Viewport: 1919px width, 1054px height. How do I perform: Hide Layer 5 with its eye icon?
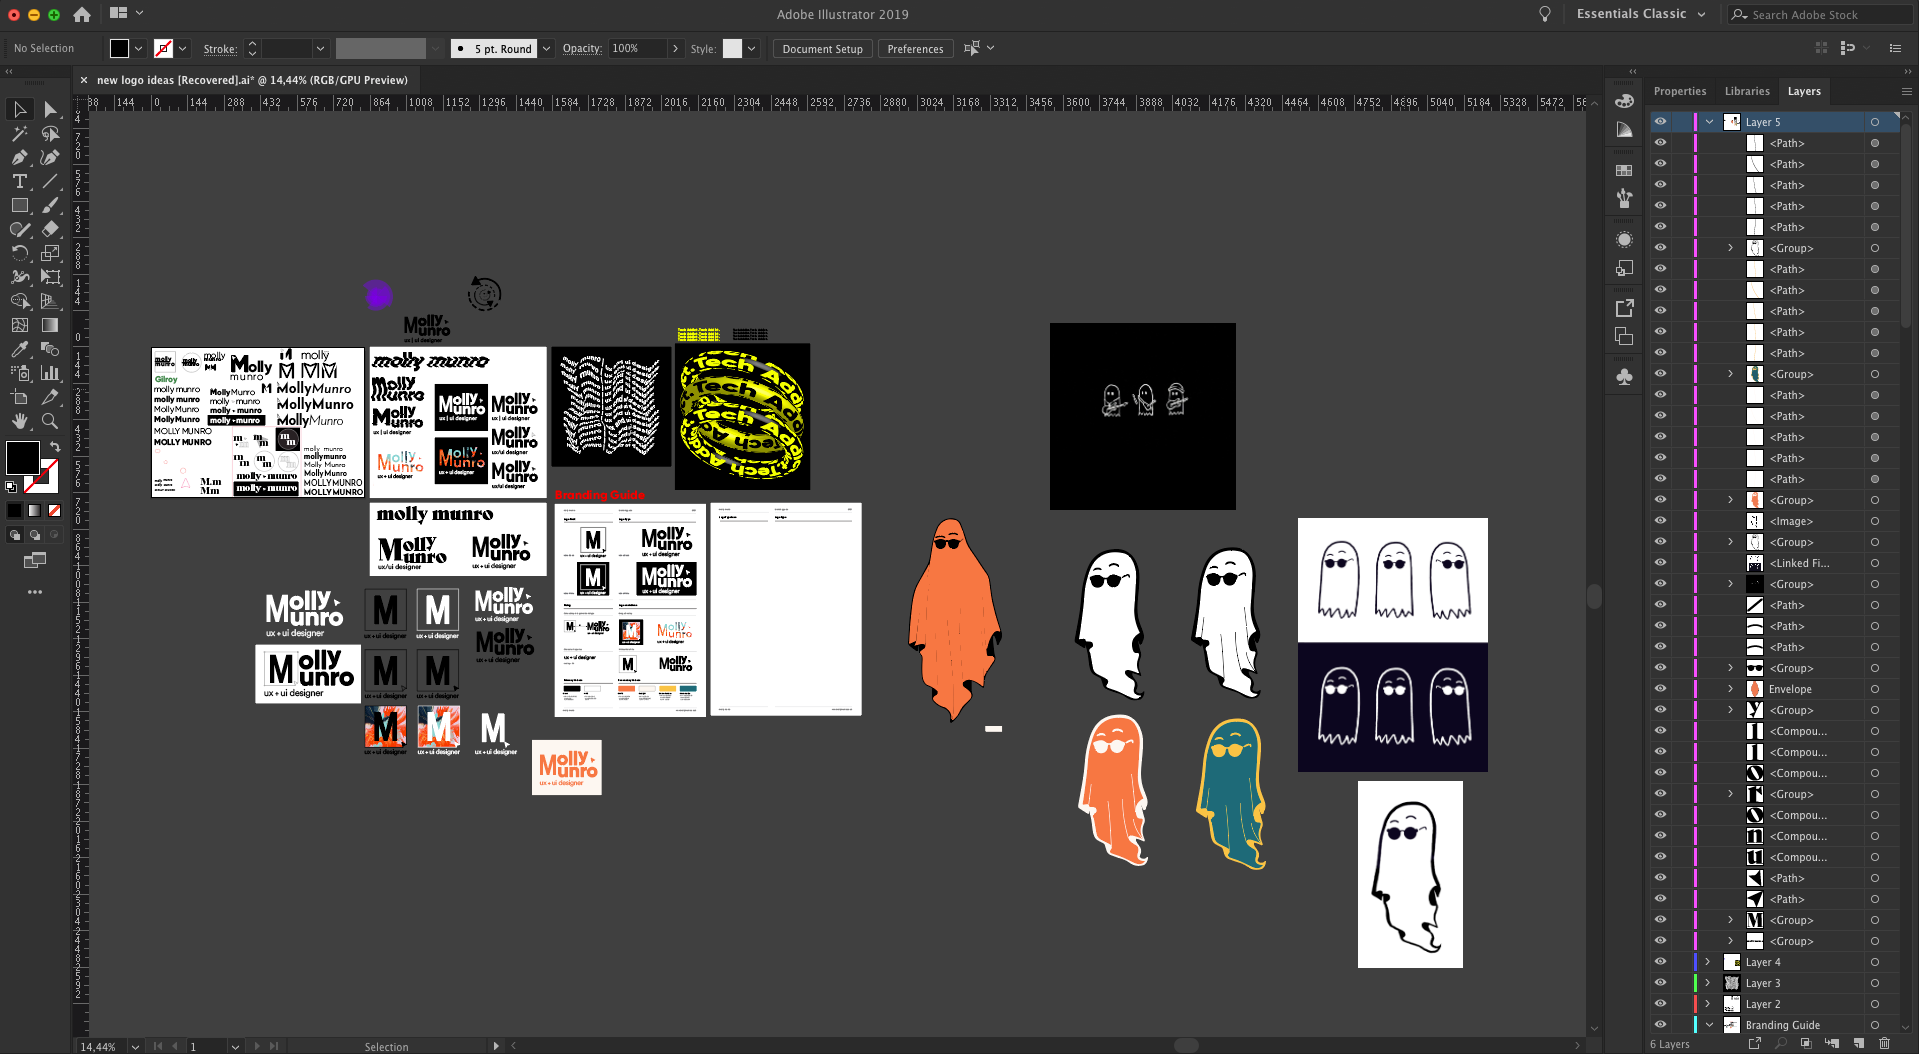point(1660,122)
